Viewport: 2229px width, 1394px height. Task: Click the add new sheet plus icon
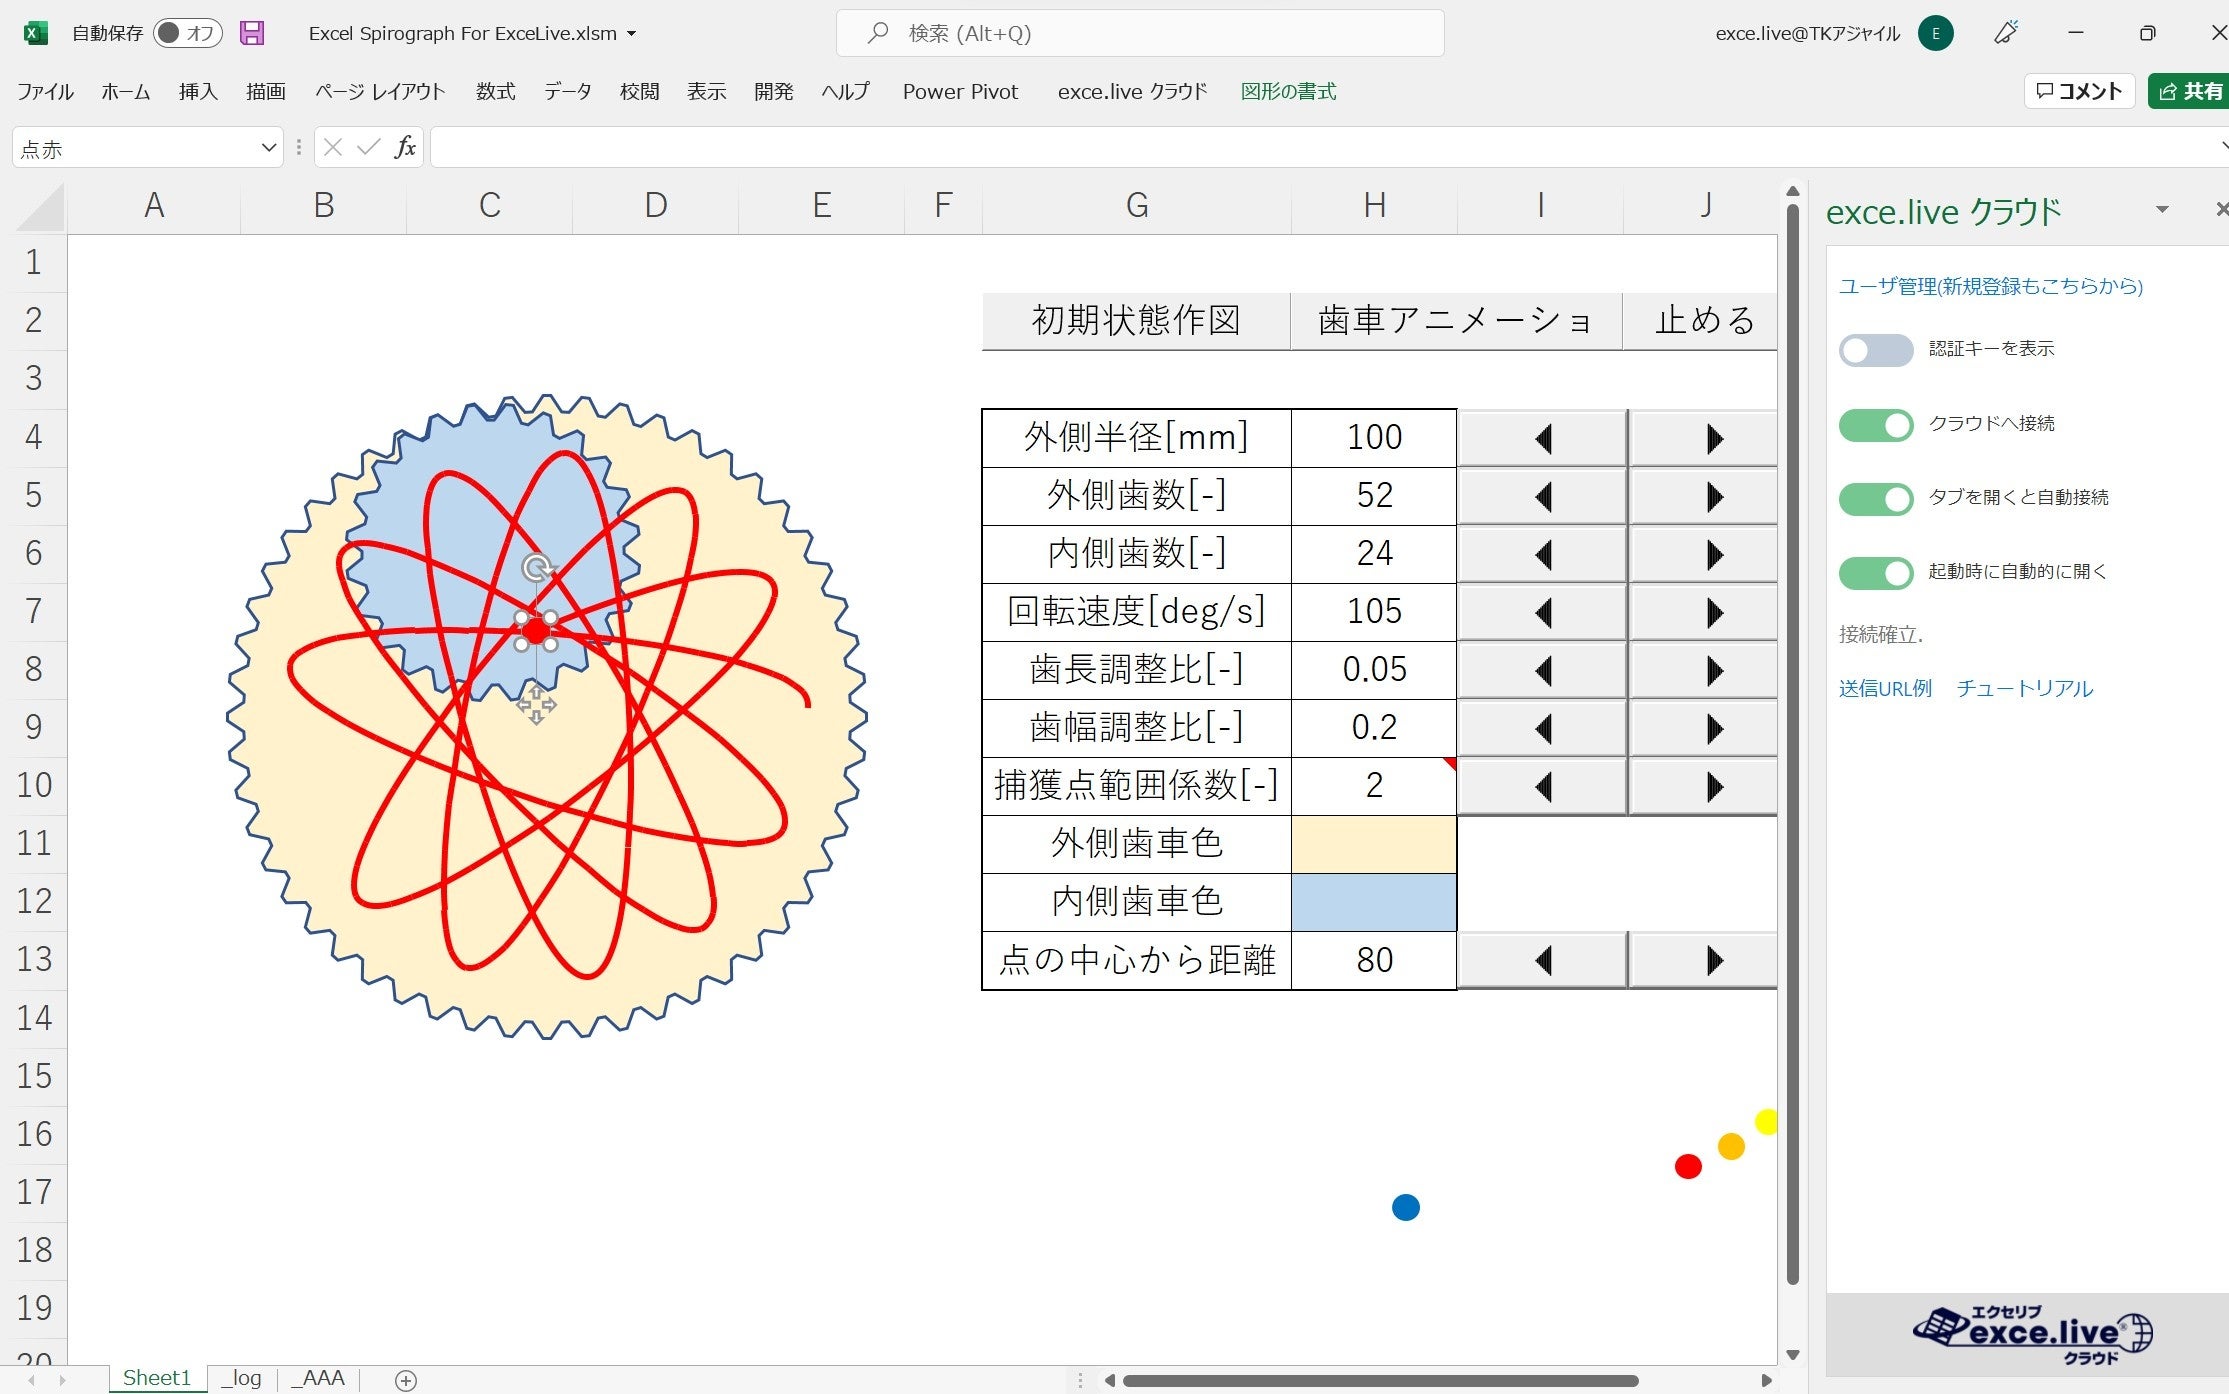405,1380
